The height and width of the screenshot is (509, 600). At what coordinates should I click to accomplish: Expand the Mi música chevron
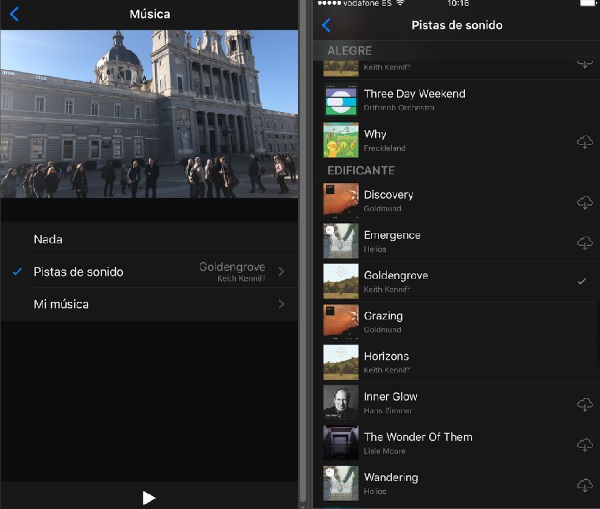281,304
